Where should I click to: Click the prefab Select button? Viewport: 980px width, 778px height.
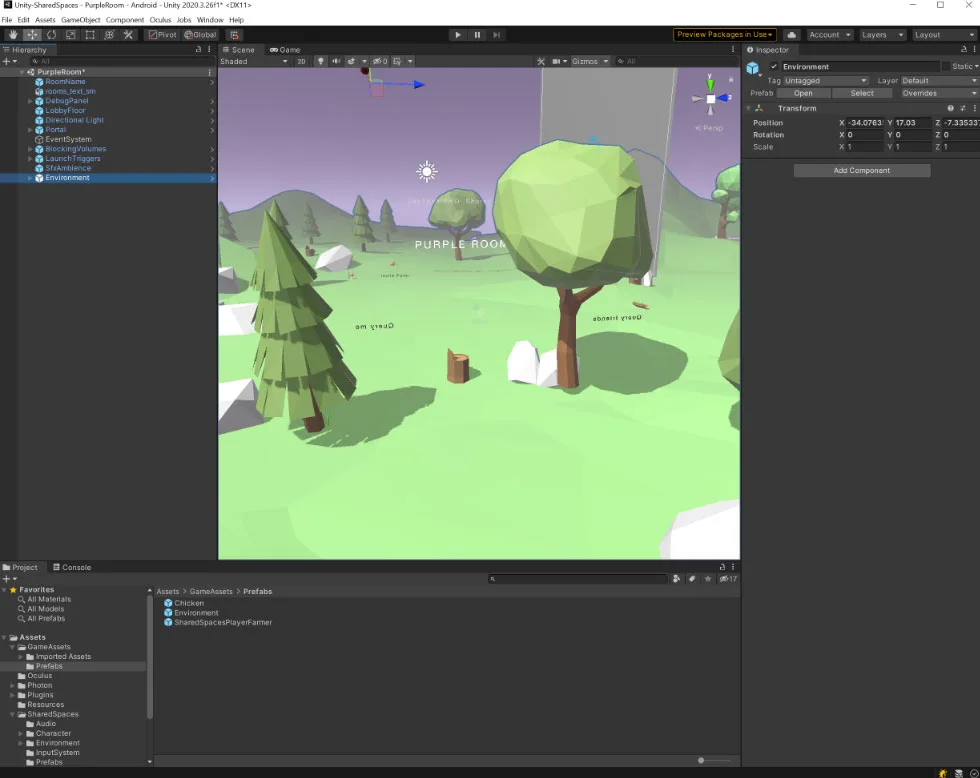coord(861,93)
